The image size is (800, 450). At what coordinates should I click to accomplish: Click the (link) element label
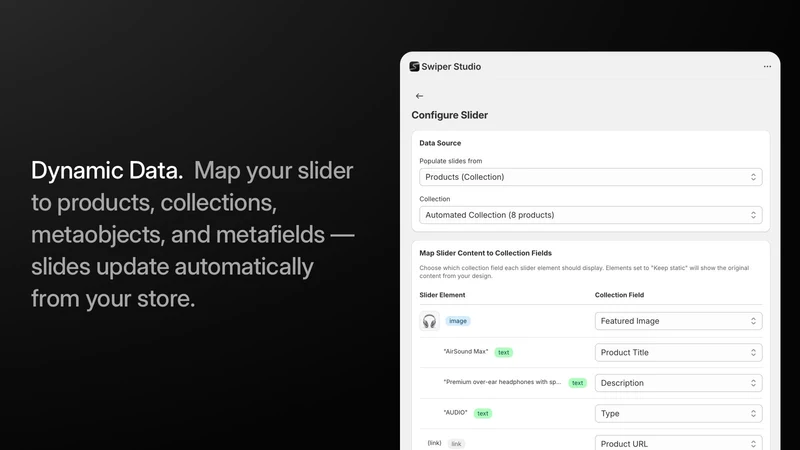click(x=434, y=443)
